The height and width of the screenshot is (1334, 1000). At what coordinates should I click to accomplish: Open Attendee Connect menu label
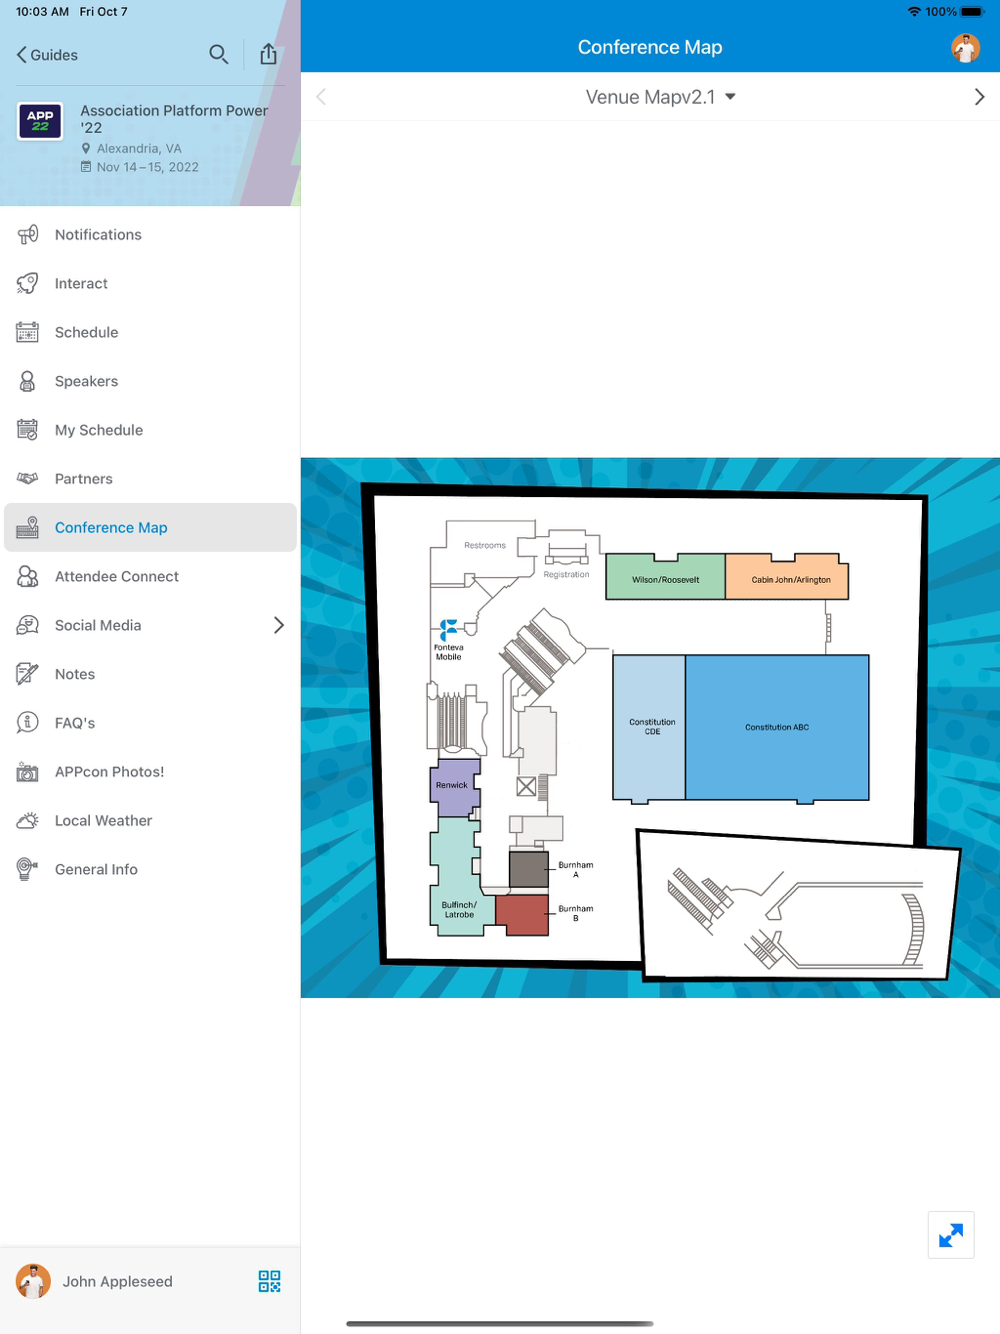(117, 576)
